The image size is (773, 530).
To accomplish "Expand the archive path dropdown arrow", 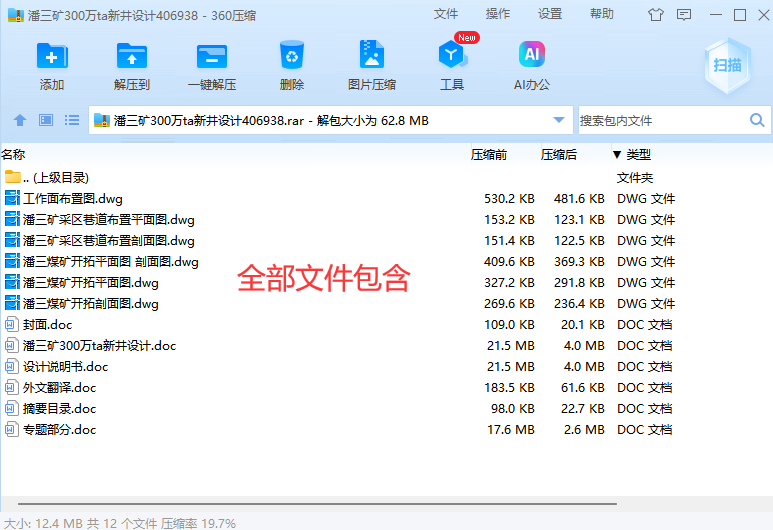I will pyautogui.click(x=559, y=120).
